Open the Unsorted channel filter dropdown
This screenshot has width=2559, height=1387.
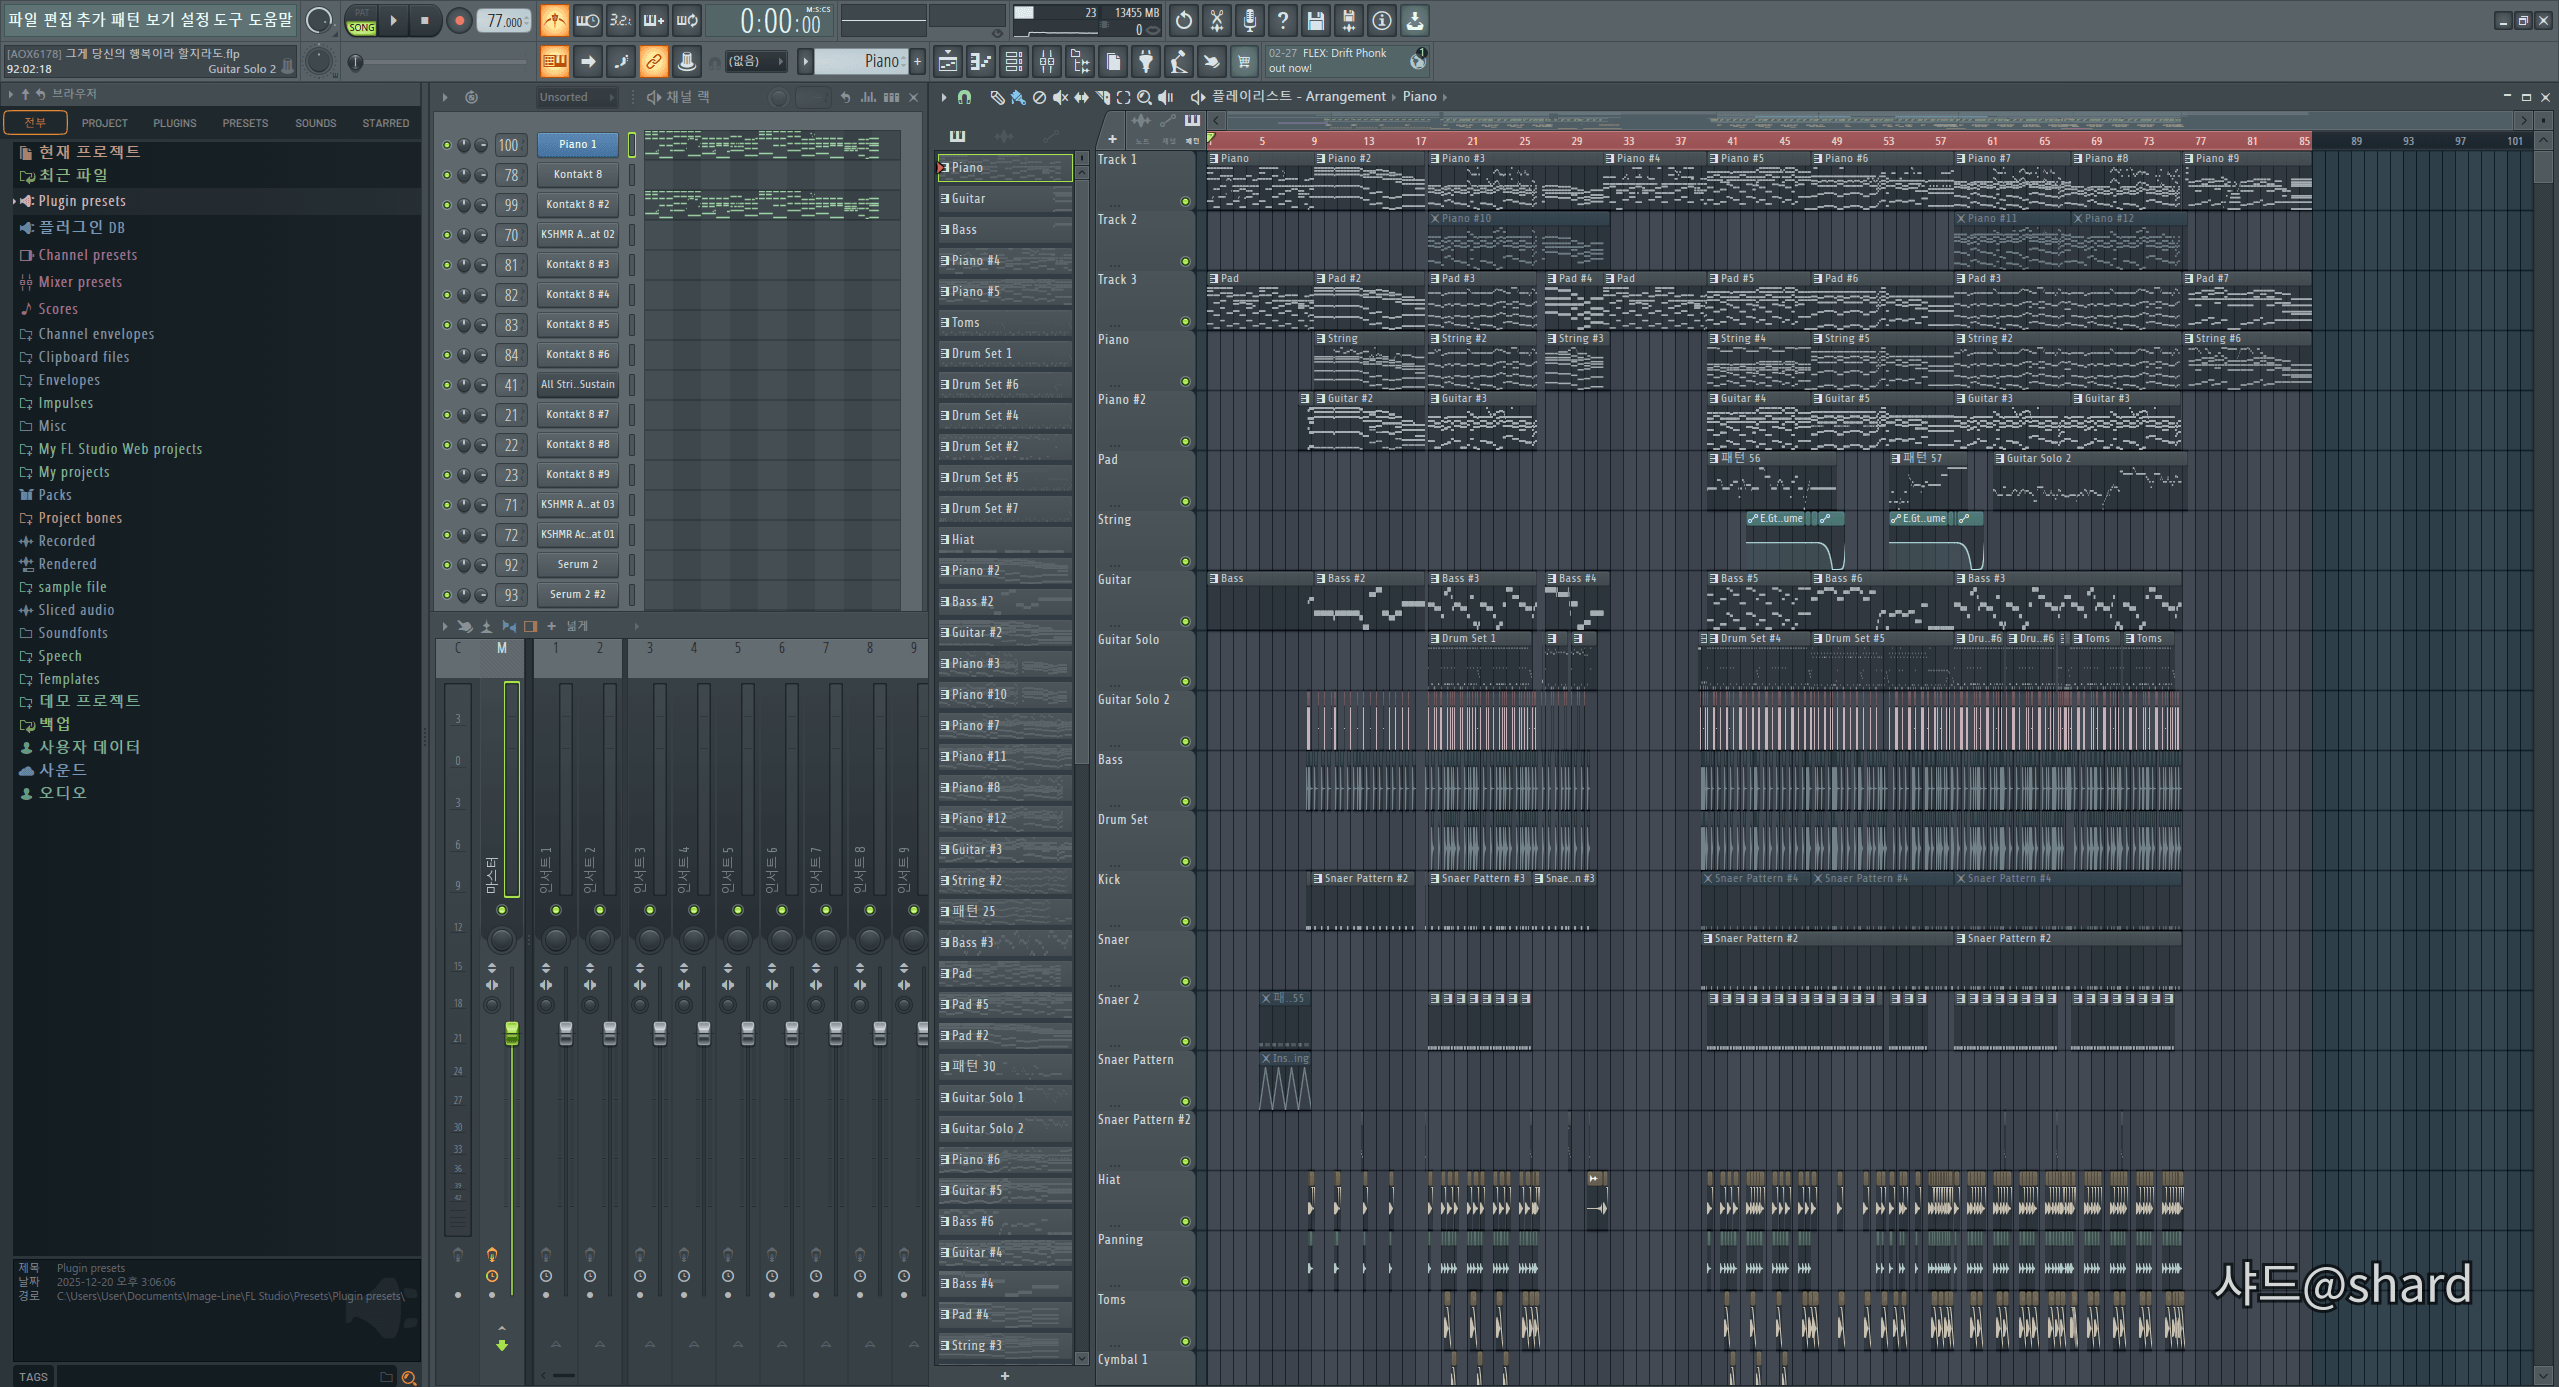pyautogui.click(x=576, y=97)
